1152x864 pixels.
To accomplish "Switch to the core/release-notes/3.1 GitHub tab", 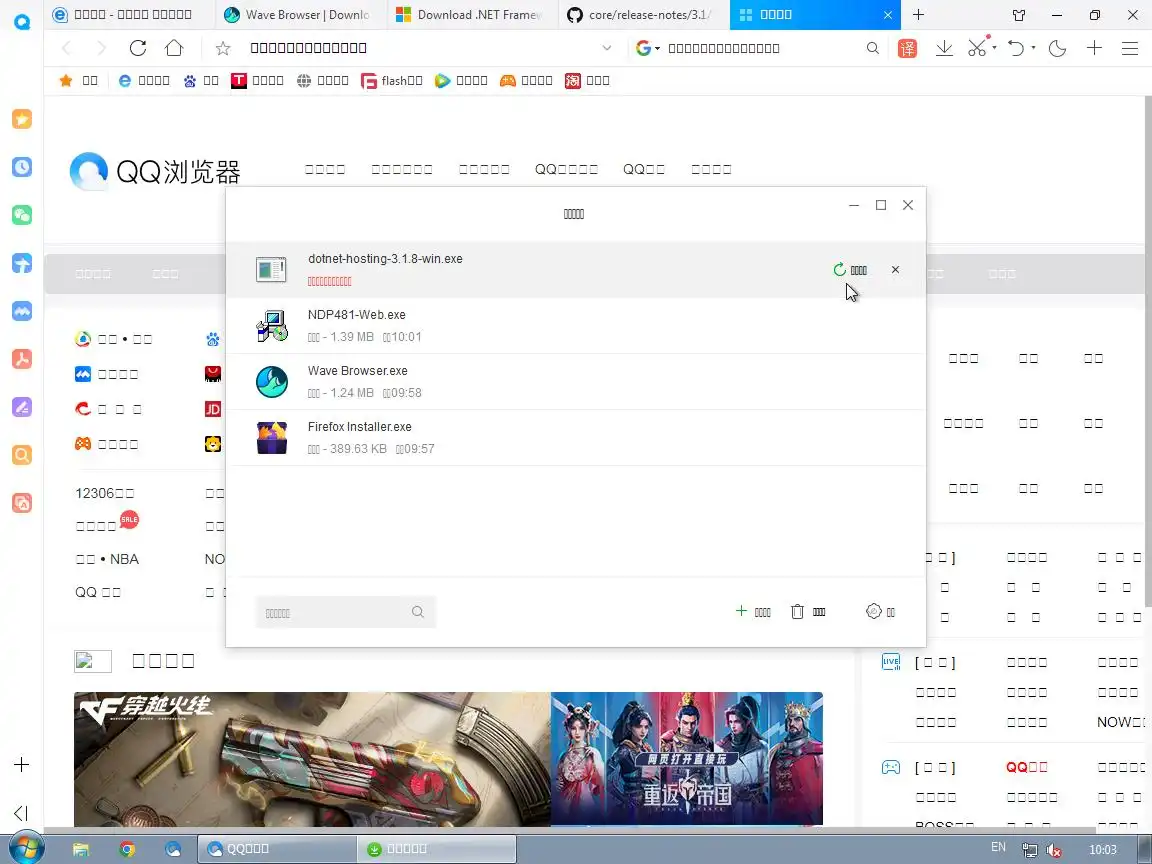I will (x=644, y=15).
